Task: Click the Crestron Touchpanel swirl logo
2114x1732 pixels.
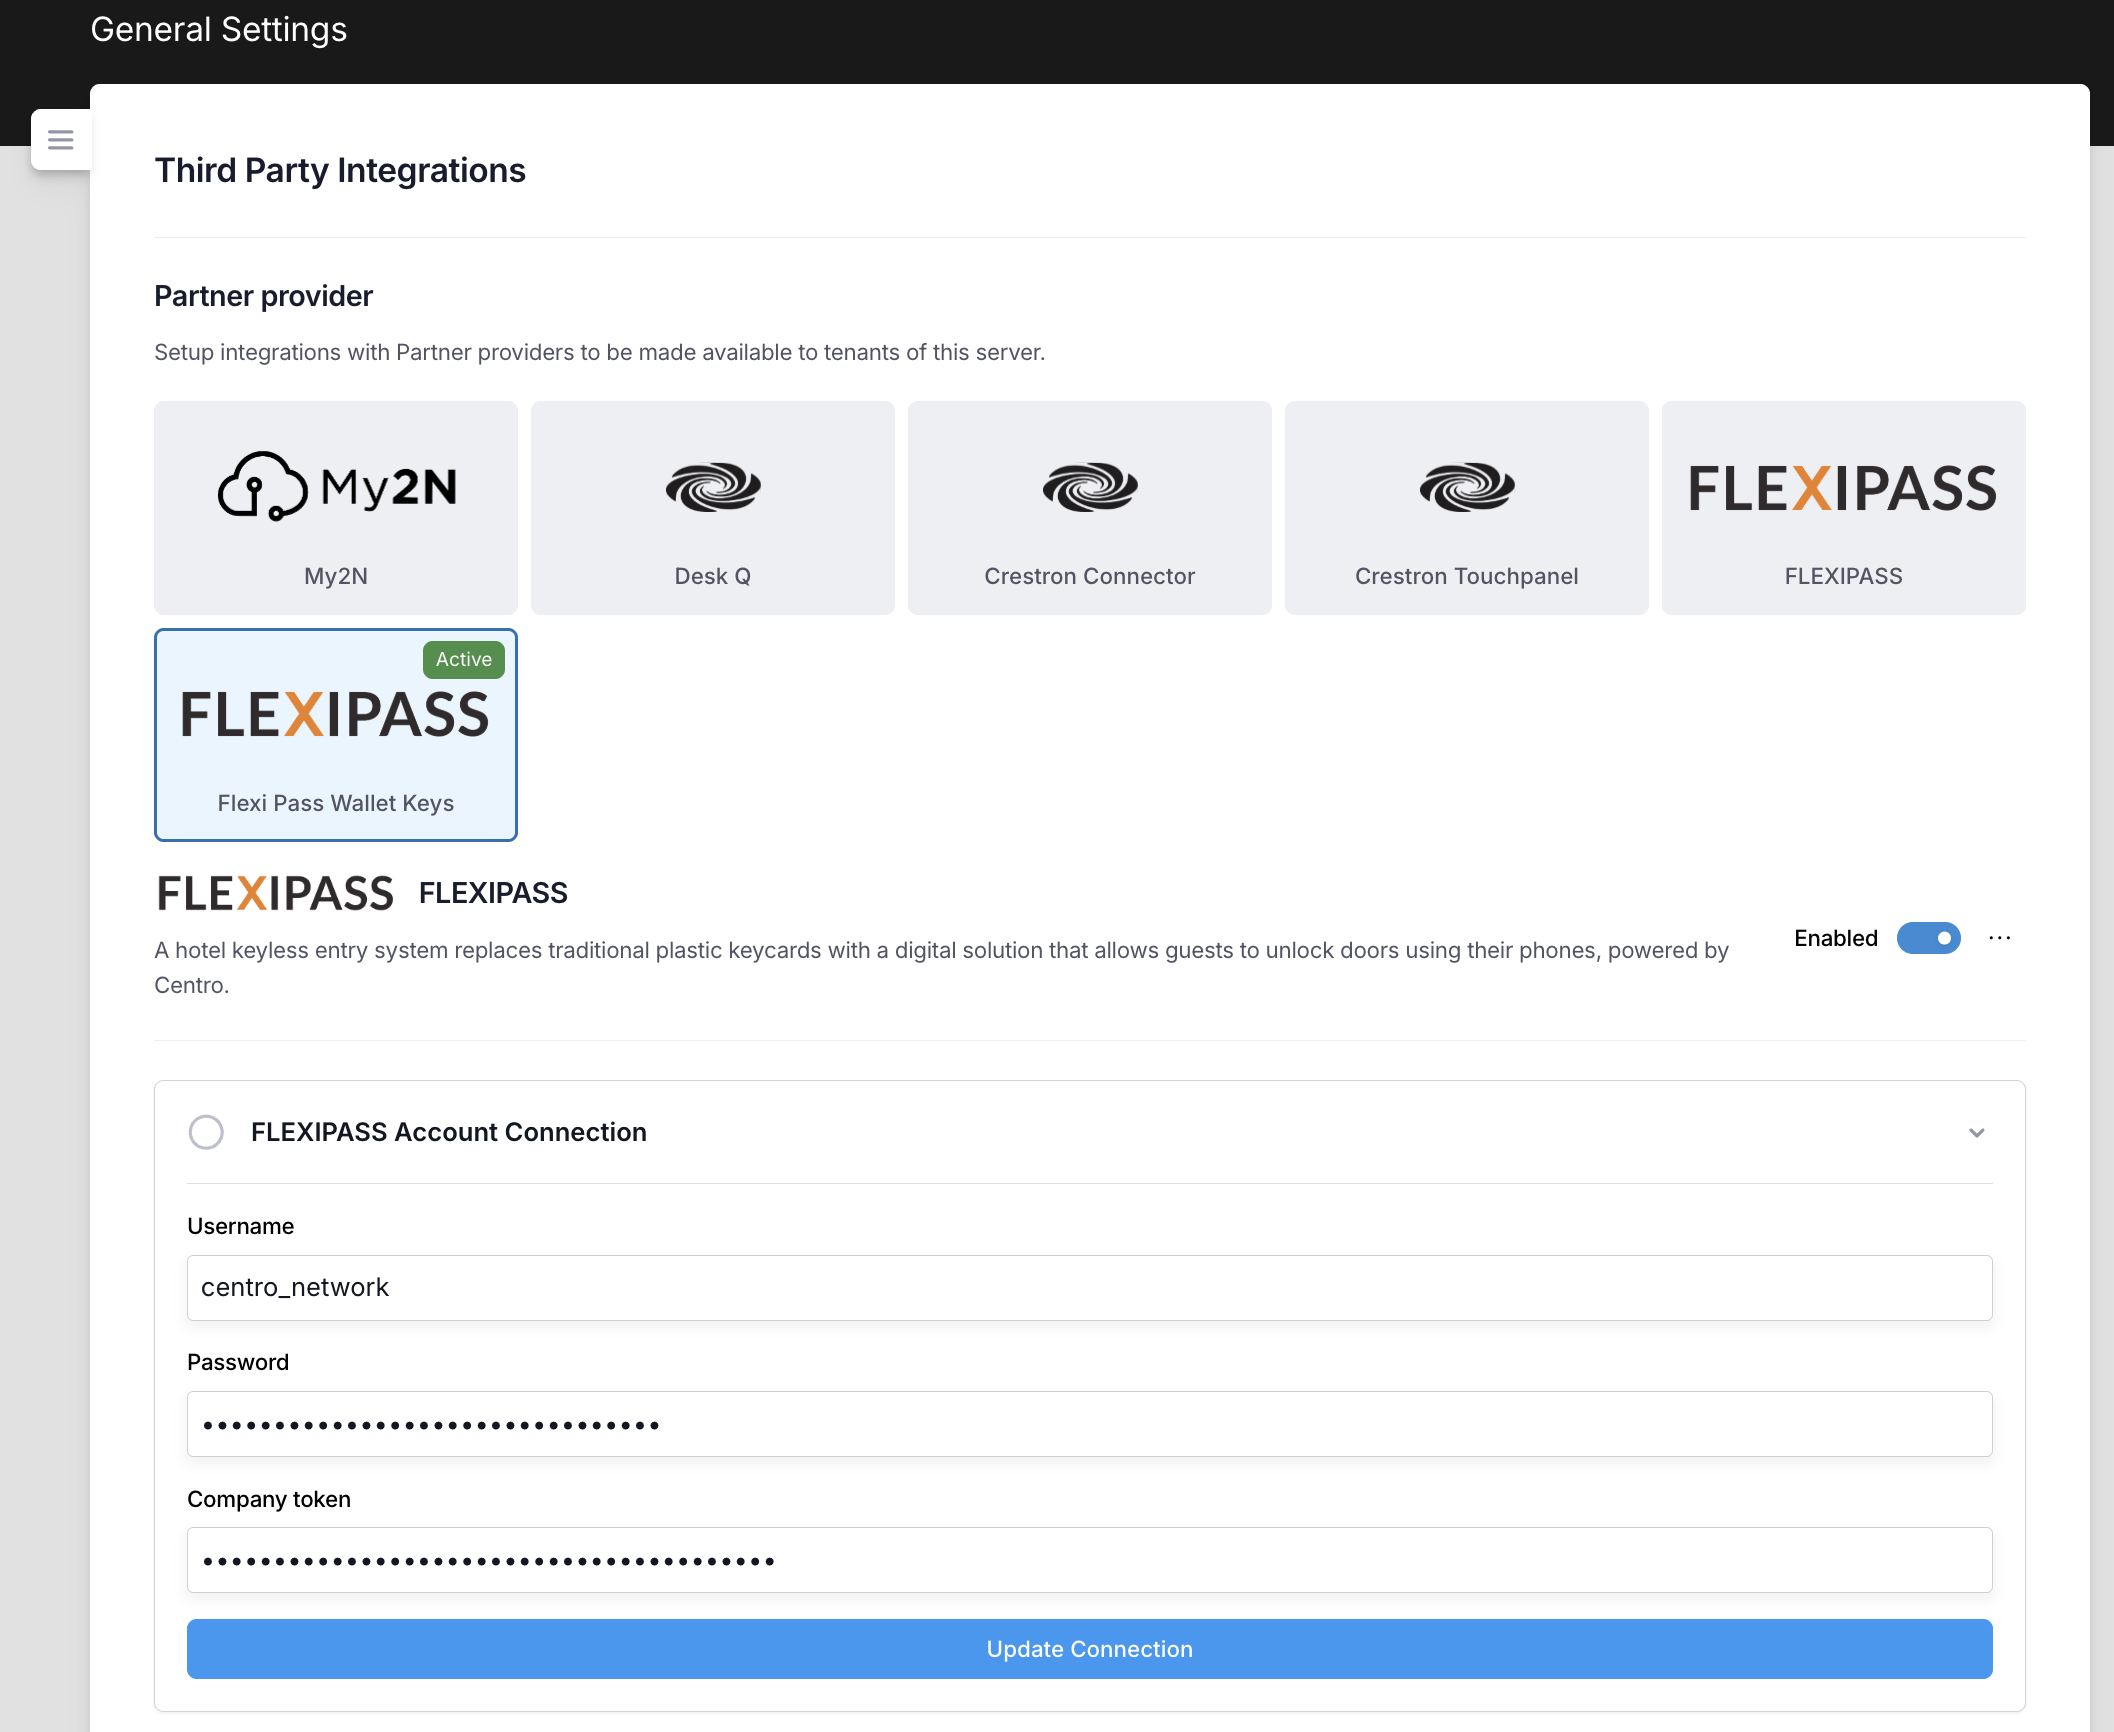Action: [x=1467, y=487]
